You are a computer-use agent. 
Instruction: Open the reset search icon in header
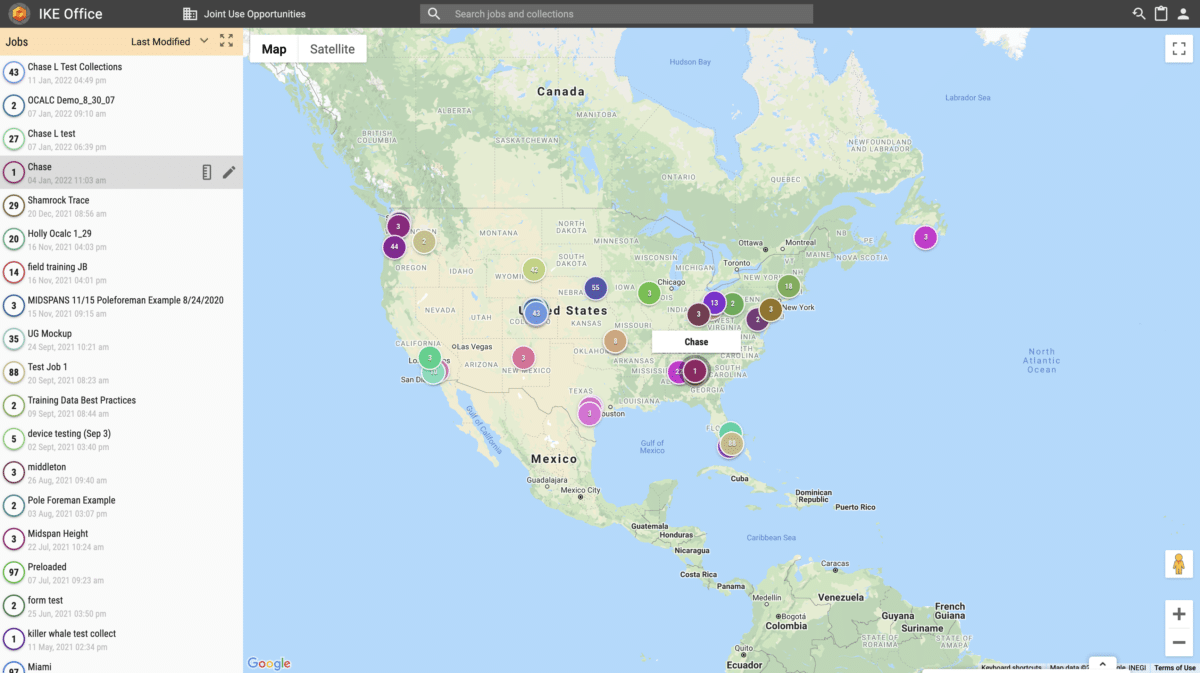pyautogui.click(x=1139, y=14)
